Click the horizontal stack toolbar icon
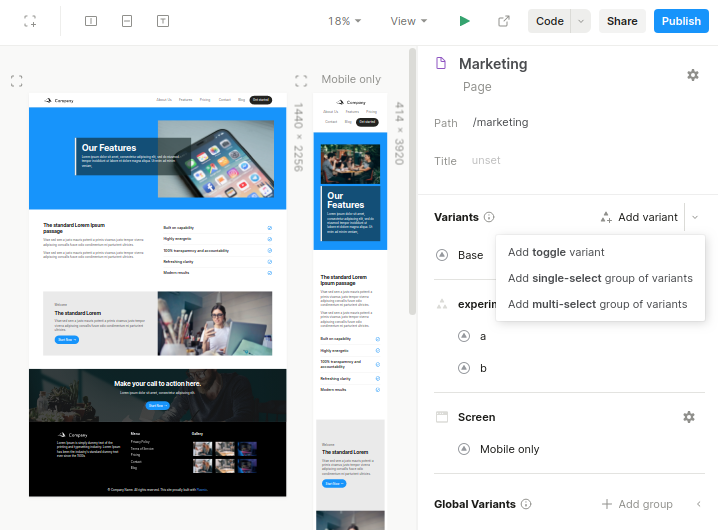The width and height of the screenshot is (718, 530). (x=91, y=21)
